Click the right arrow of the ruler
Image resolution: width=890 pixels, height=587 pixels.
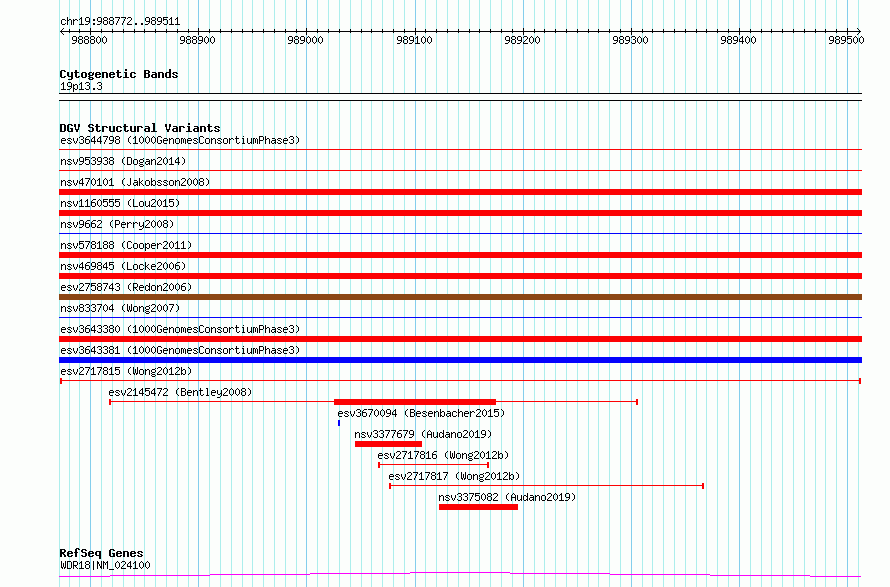859,32
